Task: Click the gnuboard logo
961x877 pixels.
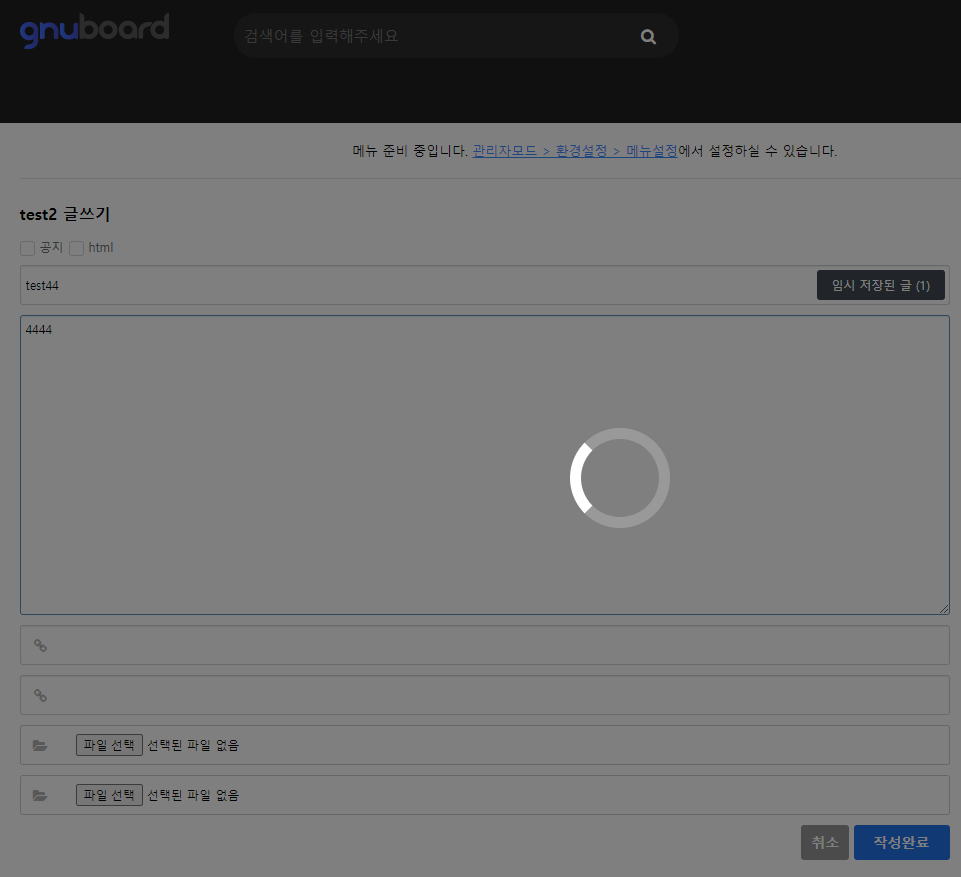Action: [95, 30]
